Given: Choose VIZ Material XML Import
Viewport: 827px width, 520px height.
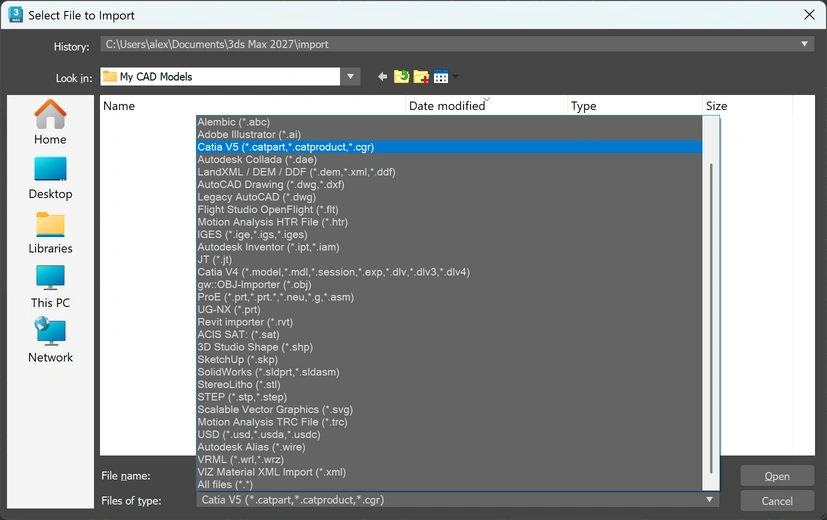Looking at the screenshot, I should coord(449,472).
